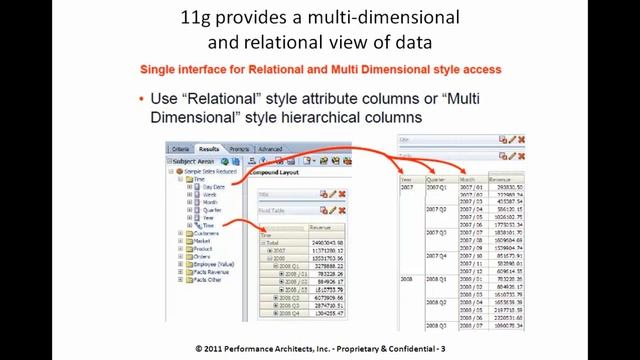The height and width of the screenshot is (360, 640).
Task: Remove the Title view above Pivot Table
Action: coord(342,194)
